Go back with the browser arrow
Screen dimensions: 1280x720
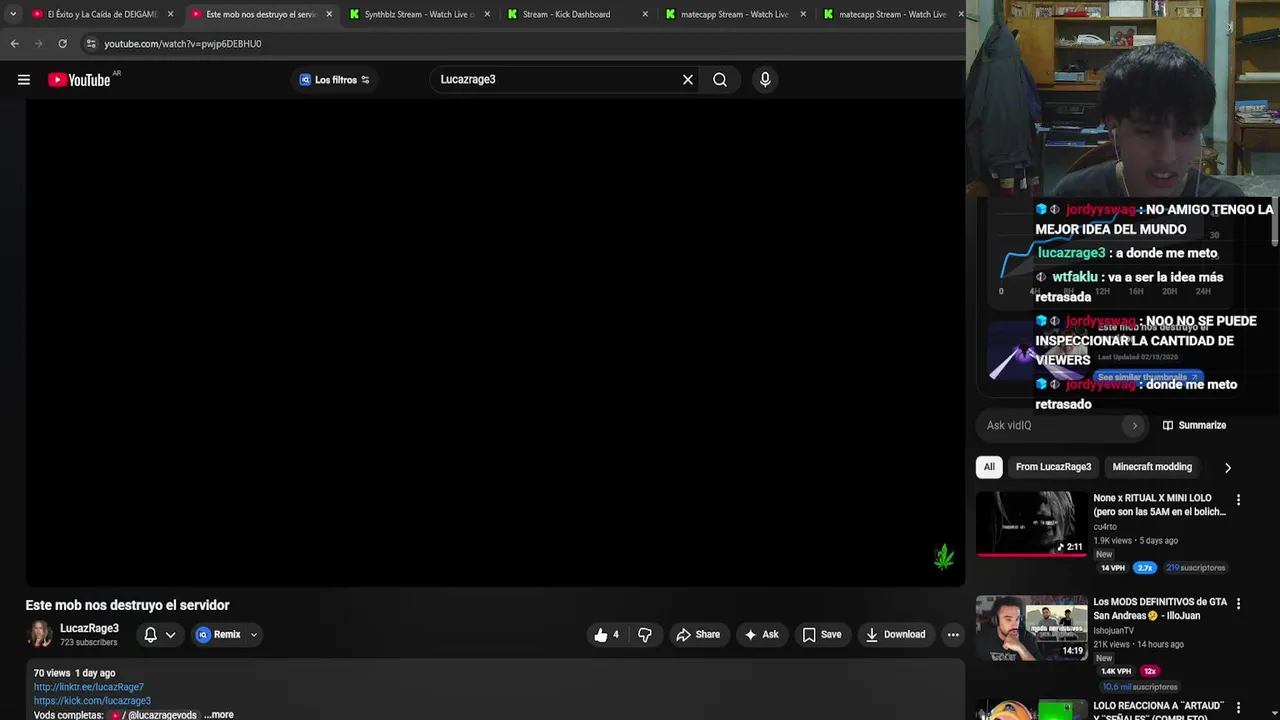click(14, 44)
